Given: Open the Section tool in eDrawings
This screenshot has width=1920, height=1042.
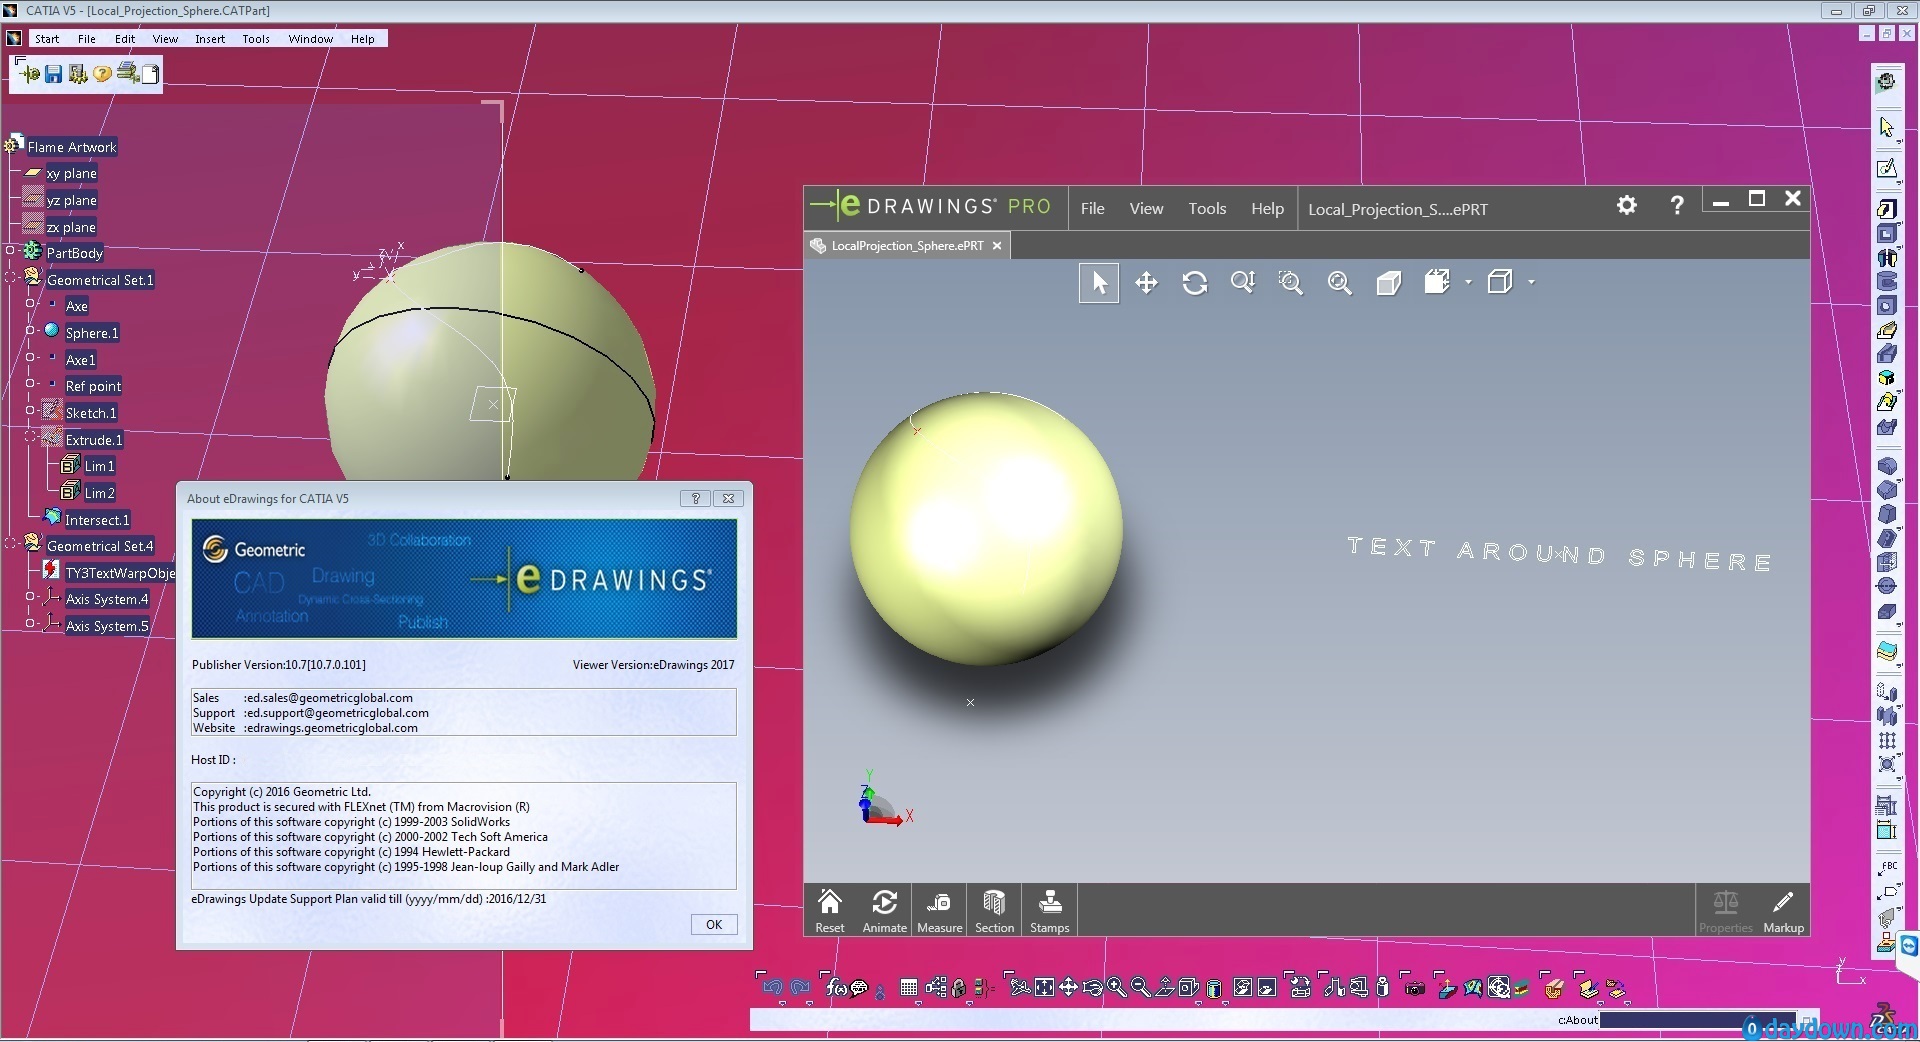Looking at the screenshot, I should (994, 910).
